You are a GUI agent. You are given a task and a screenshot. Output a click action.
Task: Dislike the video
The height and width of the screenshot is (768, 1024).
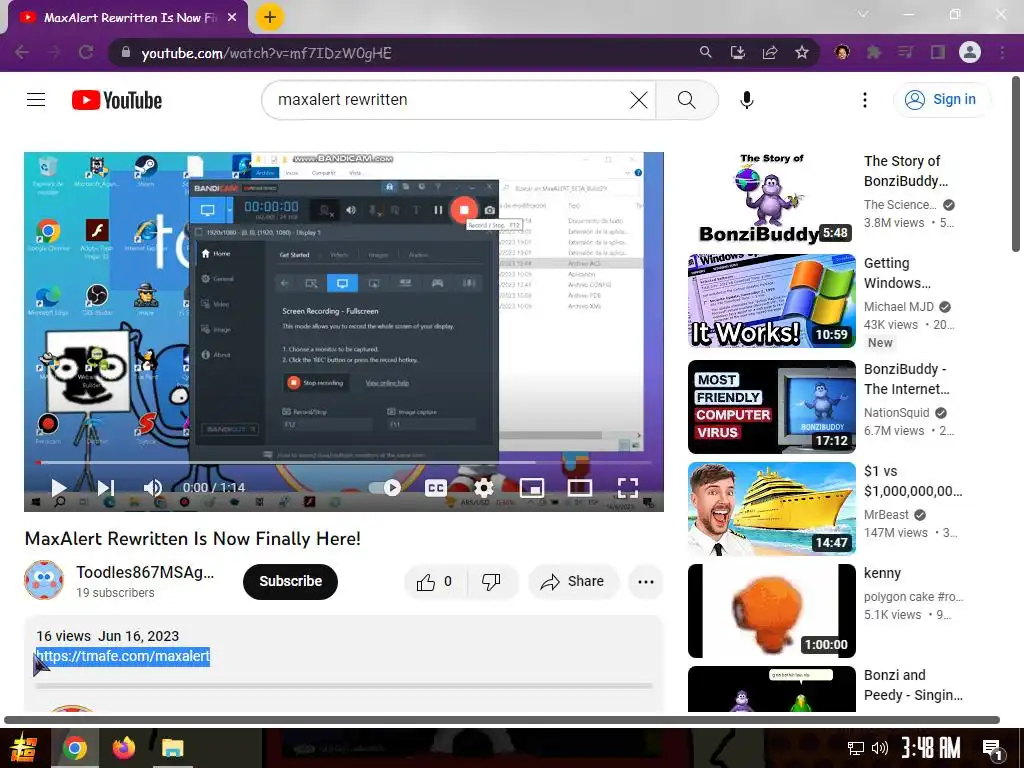[x=492, y=581]
